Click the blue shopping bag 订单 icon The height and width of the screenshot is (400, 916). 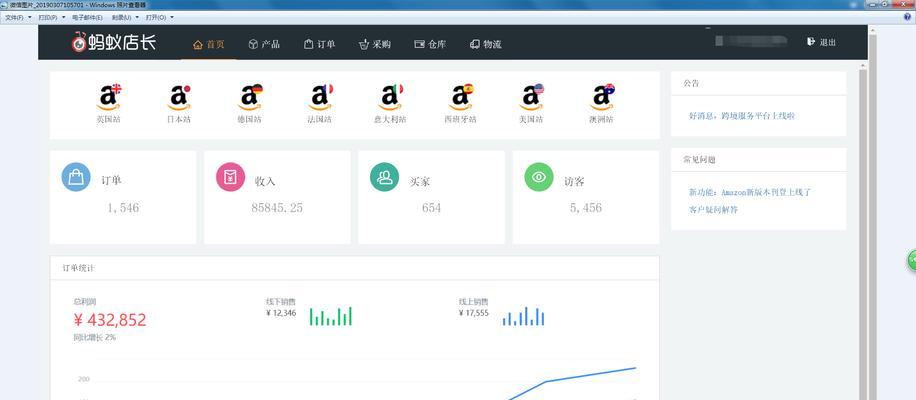point(76,177)
